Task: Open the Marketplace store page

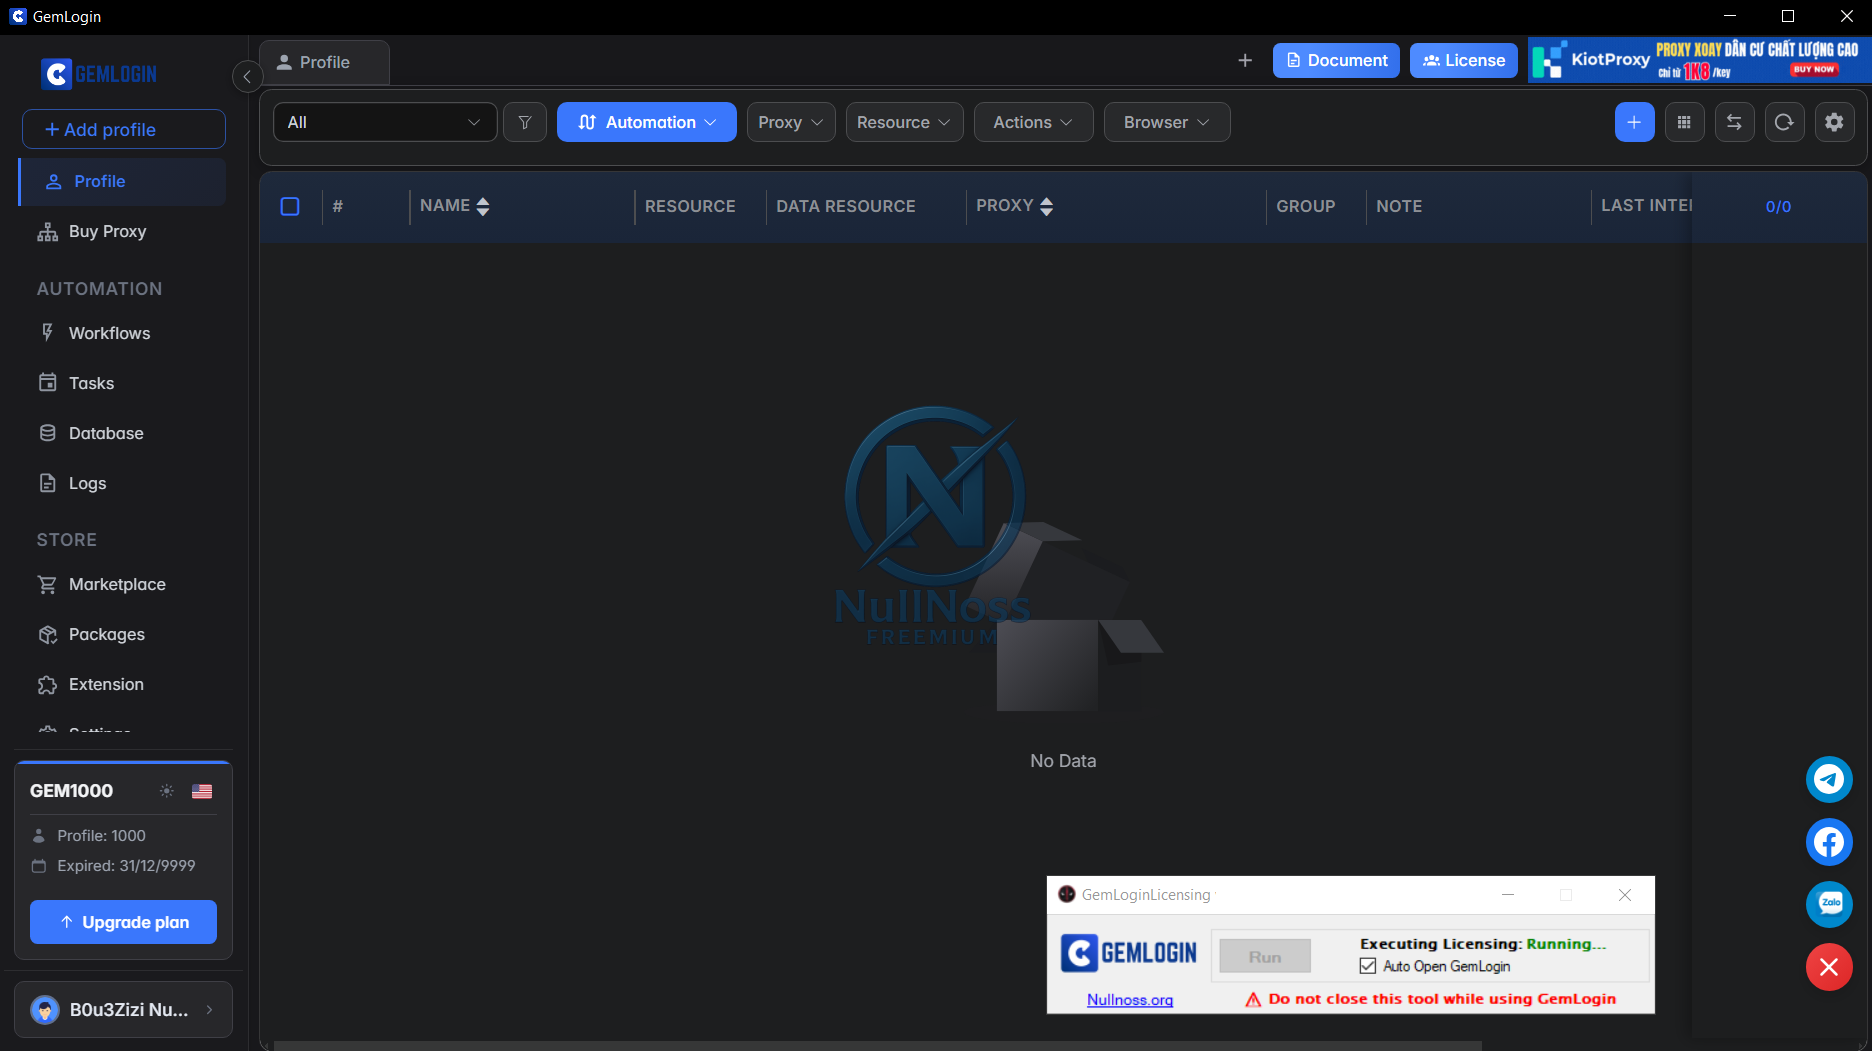Action: tap(117, 584)
